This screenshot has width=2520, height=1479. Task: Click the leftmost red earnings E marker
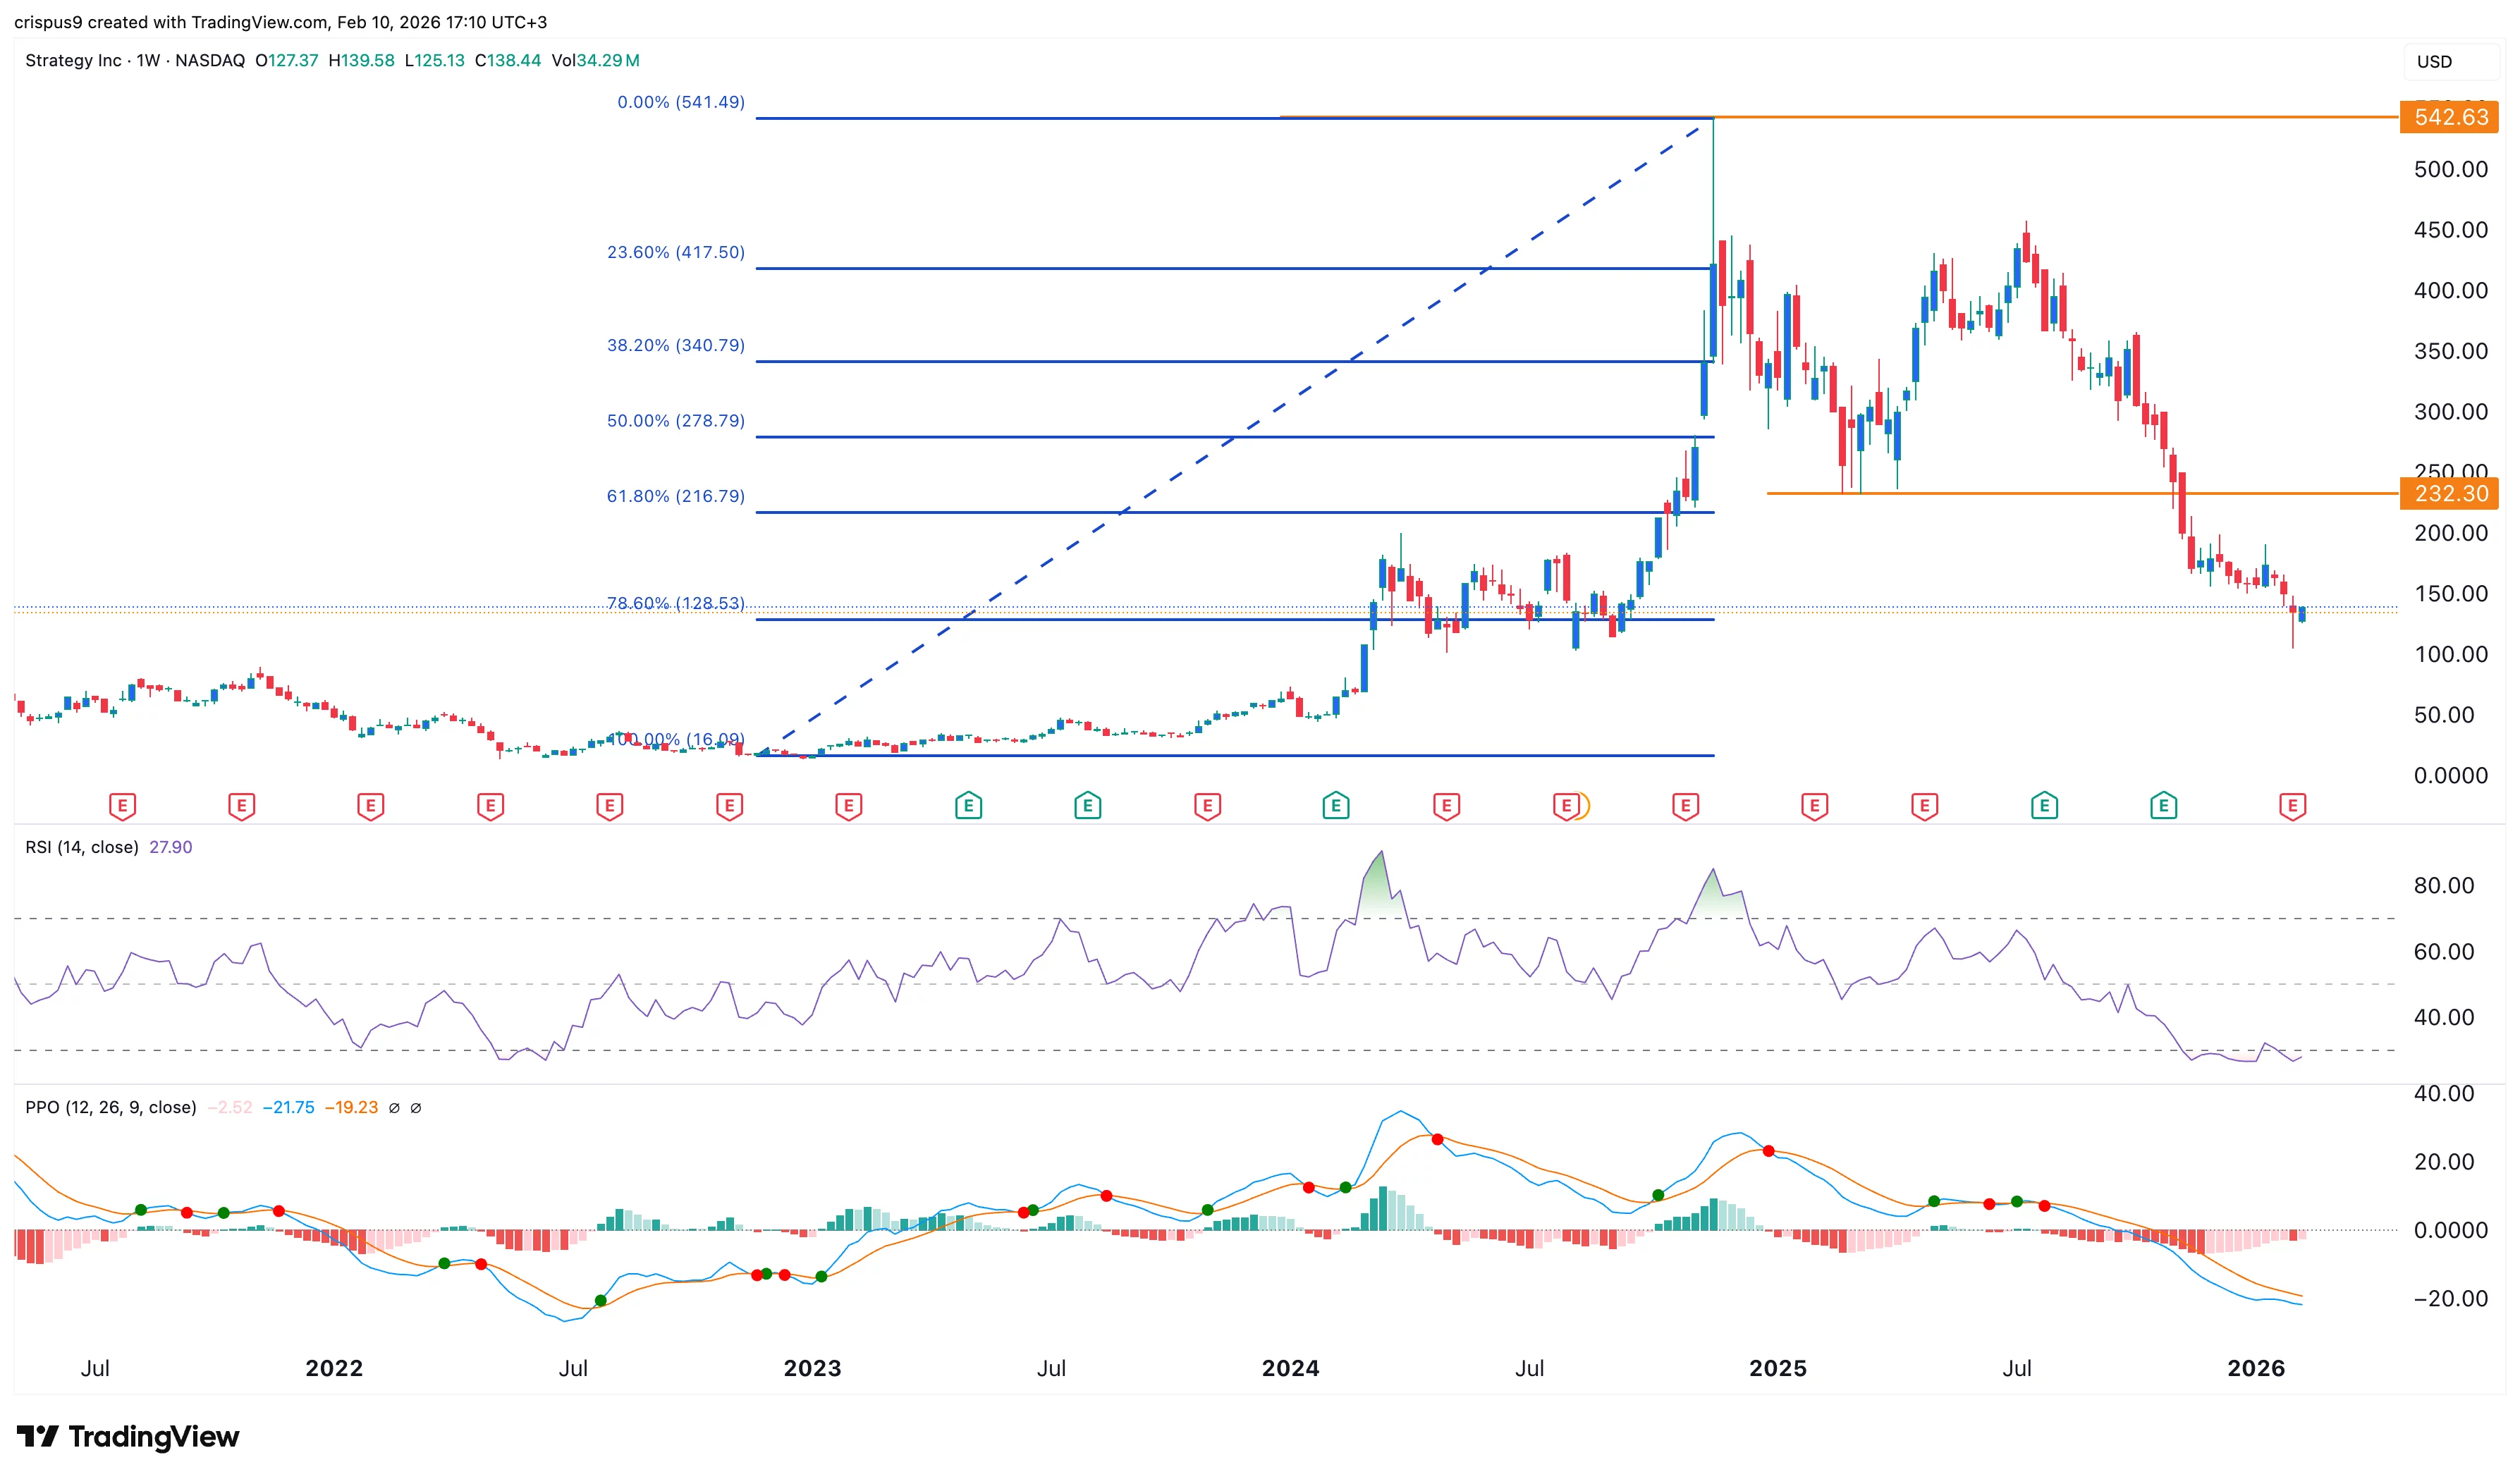[122, 805]
